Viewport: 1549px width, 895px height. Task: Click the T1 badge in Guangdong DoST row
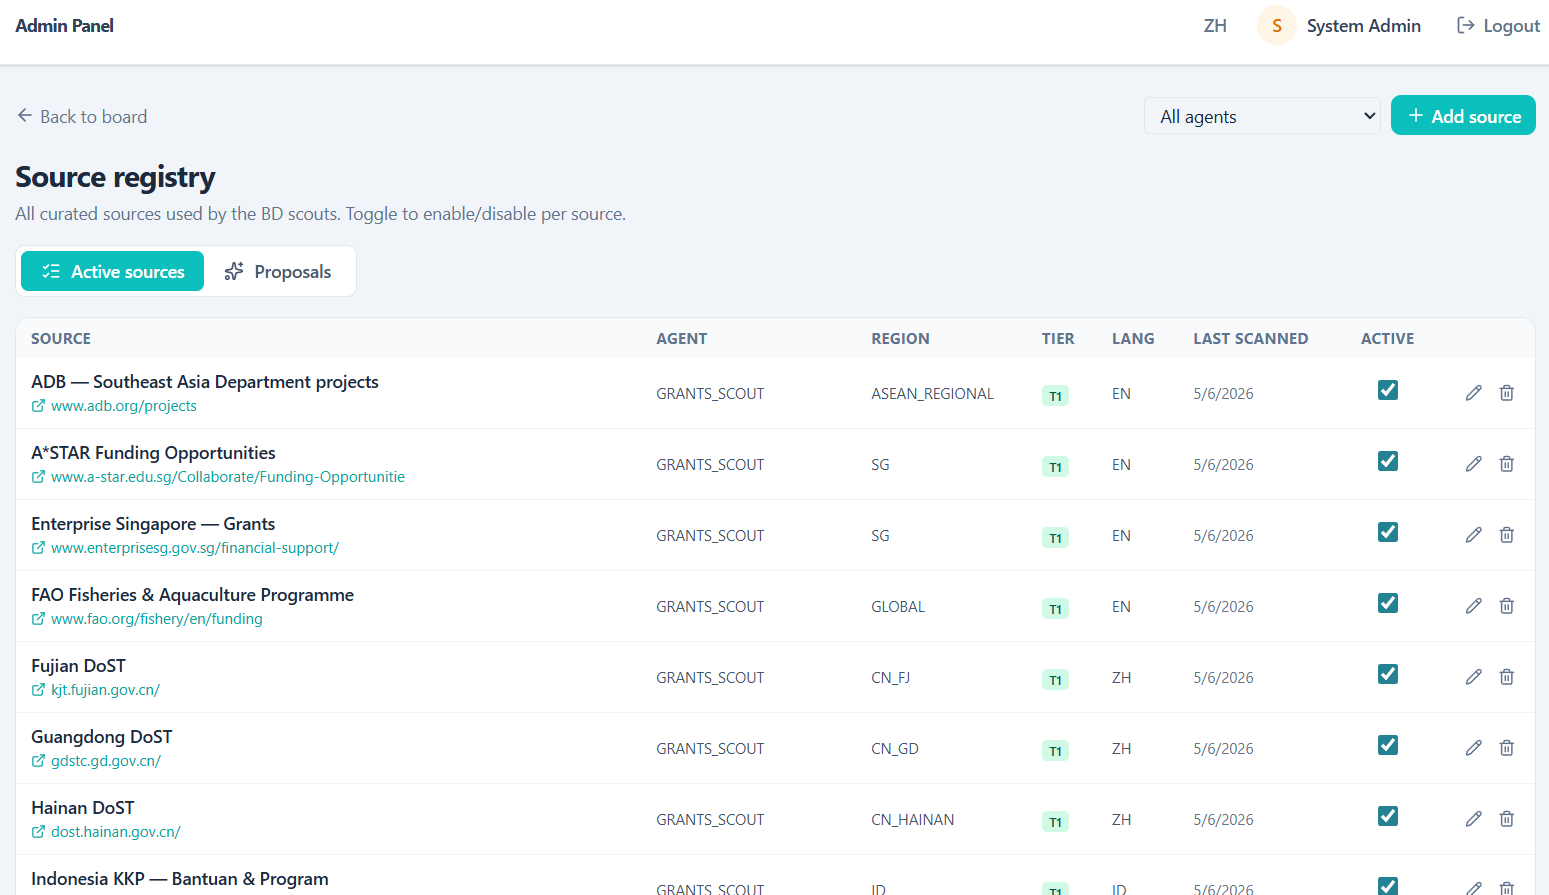point(1055,751)
